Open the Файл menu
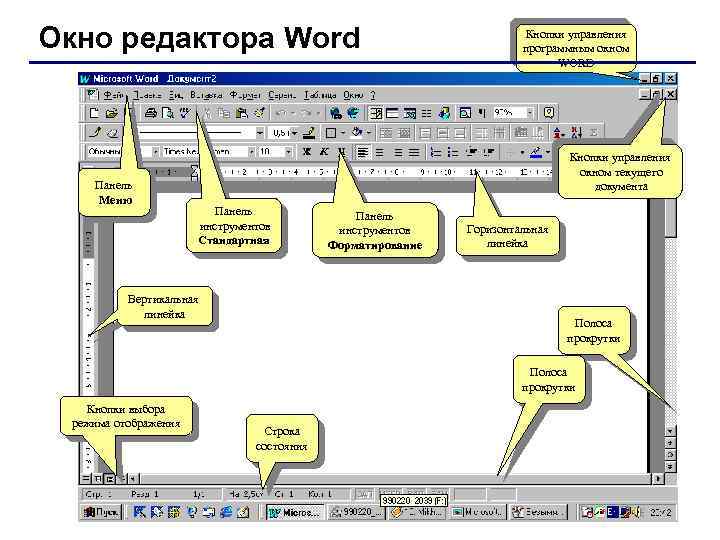Viewport: 720px width, 540px height. [113, 95]
